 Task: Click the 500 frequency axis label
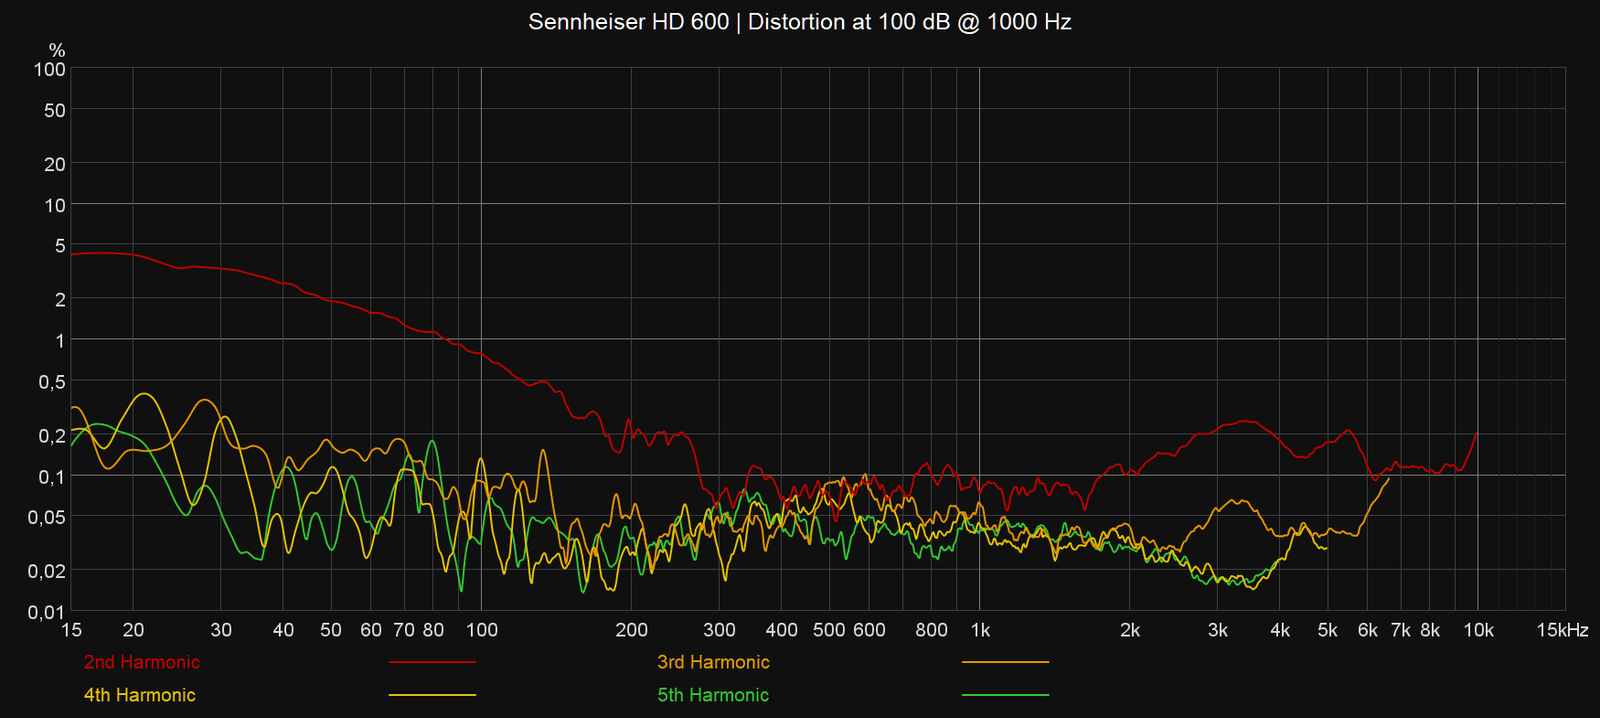point(829,630)
